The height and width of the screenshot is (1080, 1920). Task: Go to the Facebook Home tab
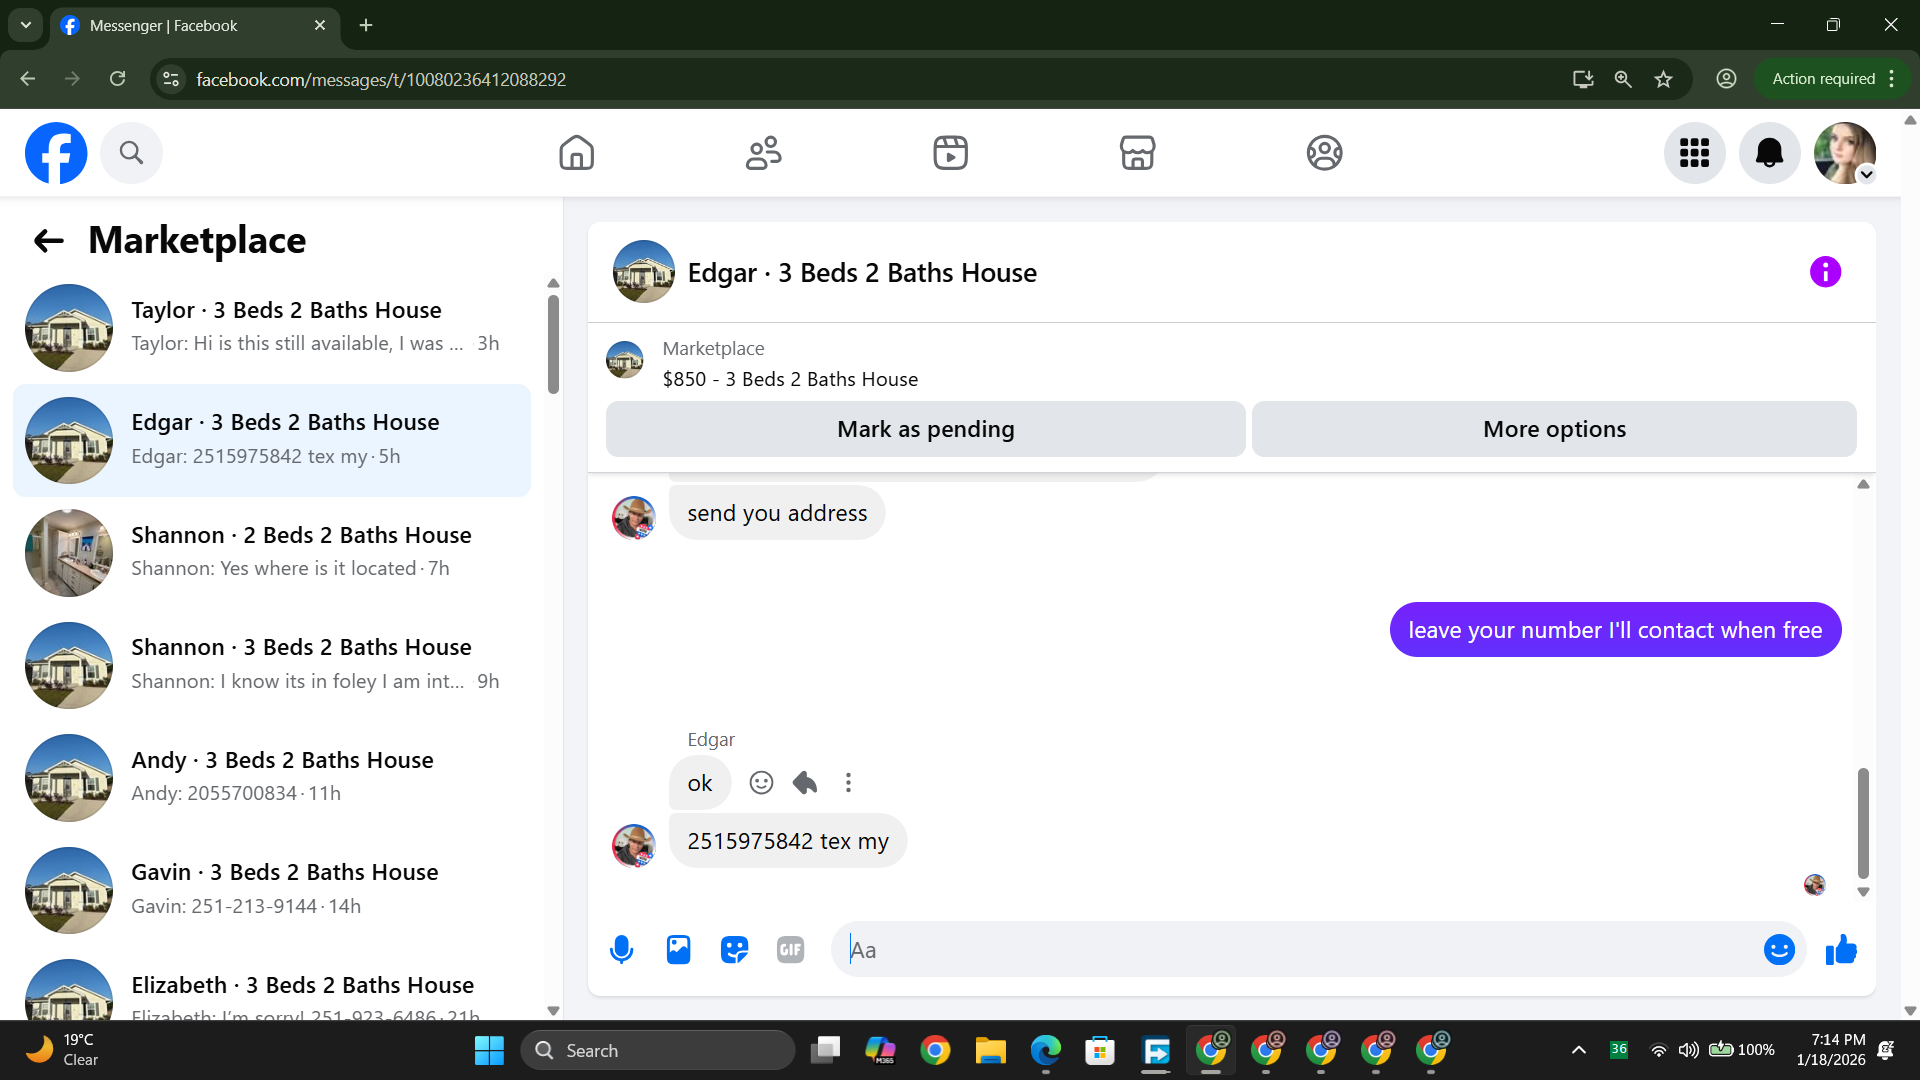point(576,153)
